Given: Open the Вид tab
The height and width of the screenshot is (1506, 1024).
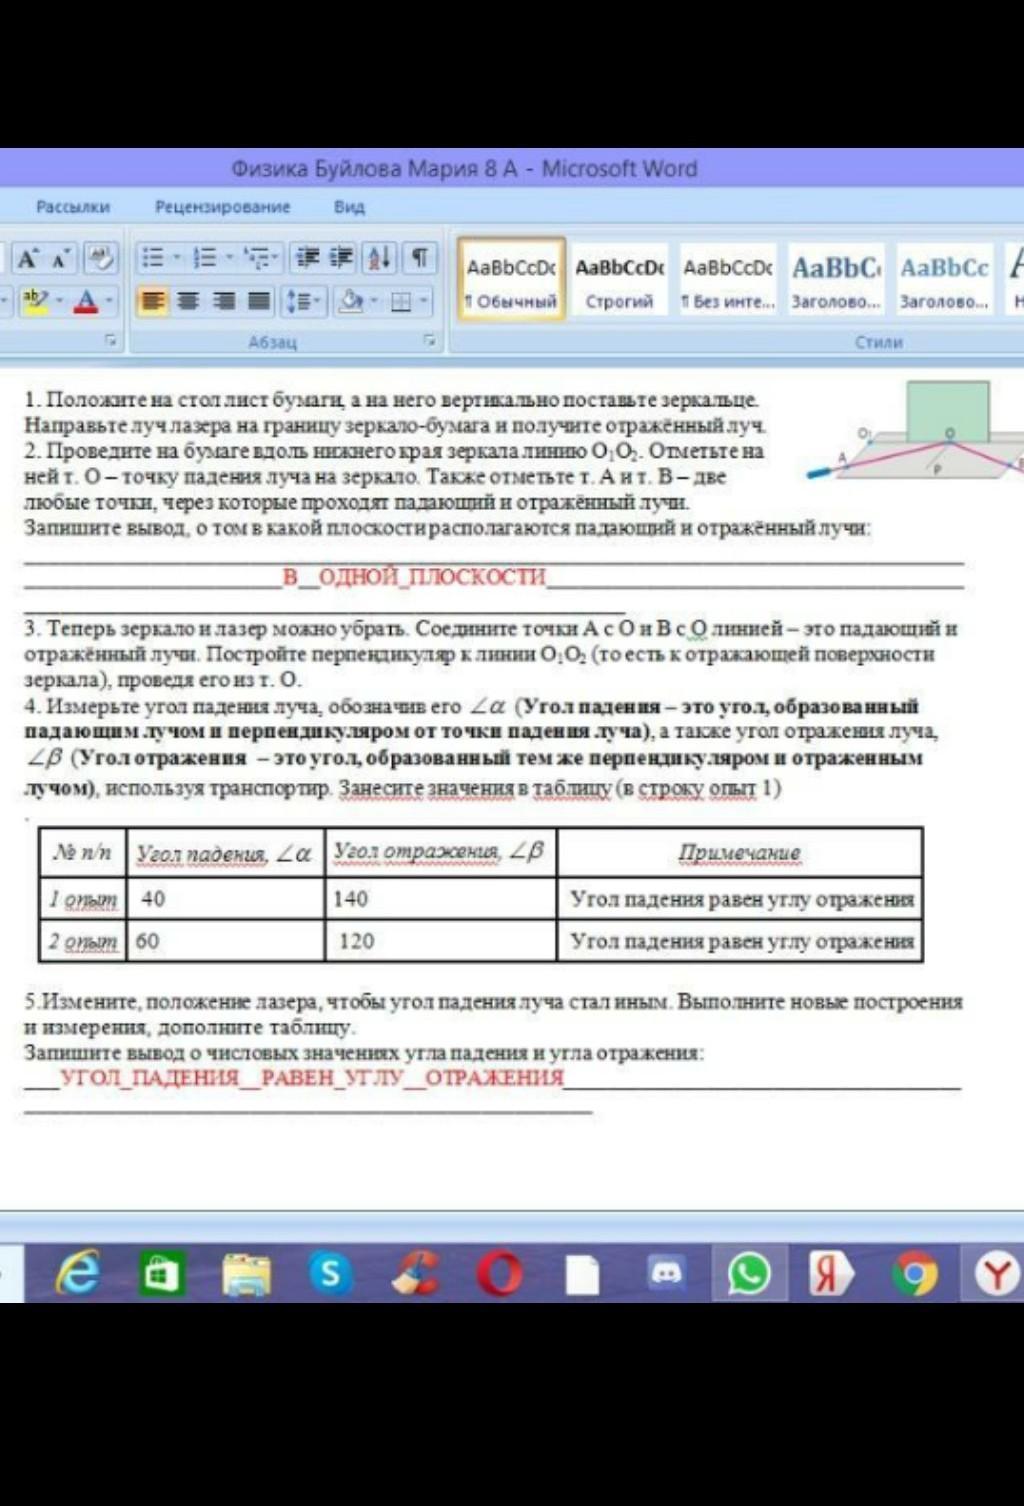Looking at the screenshot, I should pyautogui.click(x=349, y=207).
